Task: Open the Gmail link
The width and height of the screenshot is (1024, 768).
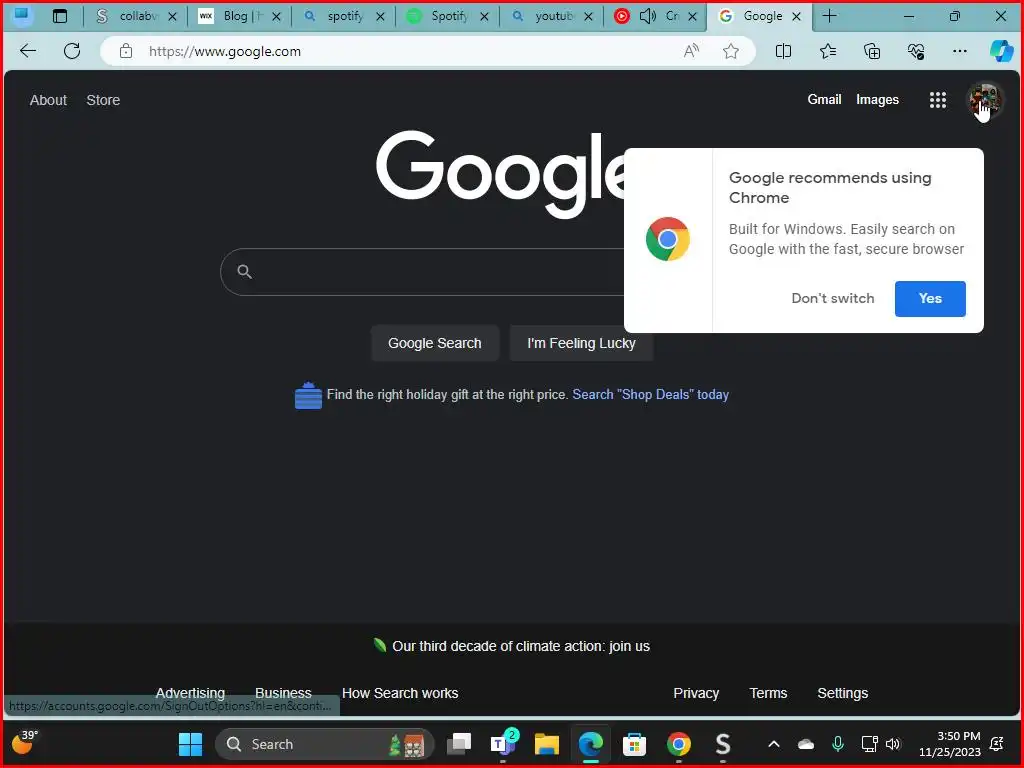Action: [x=824, y=99]
